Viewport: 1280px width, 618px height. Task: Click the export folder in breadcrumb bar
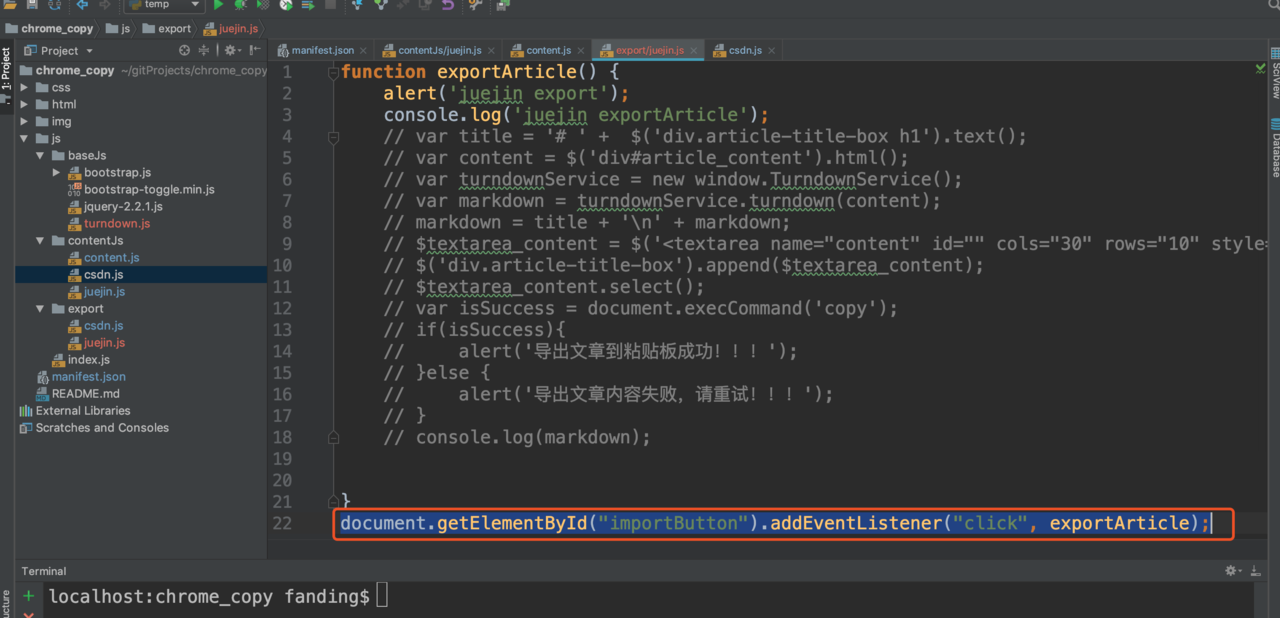(173, 29)
